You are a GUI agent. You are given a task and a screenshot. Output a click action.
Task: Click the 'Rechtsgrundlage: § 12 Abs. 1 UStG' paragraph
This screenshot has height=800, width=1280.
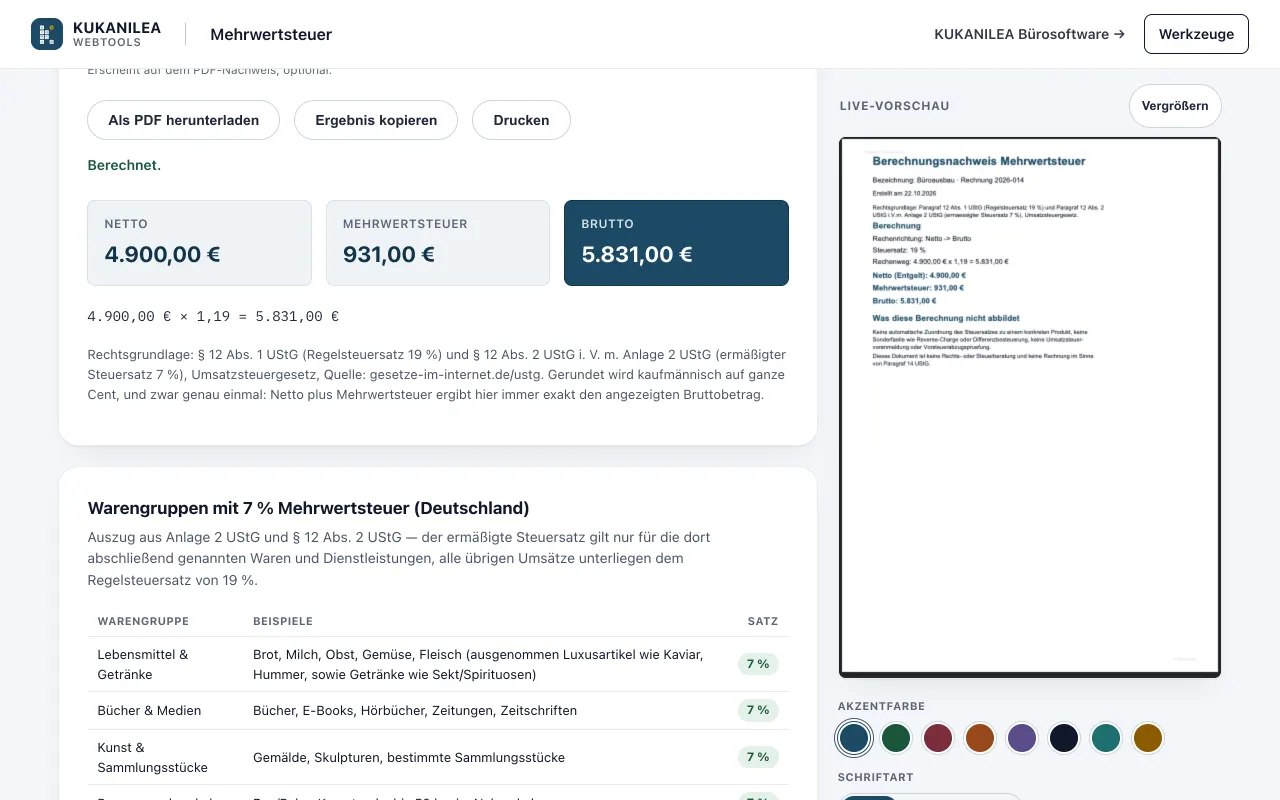click(x=438, y=374)
